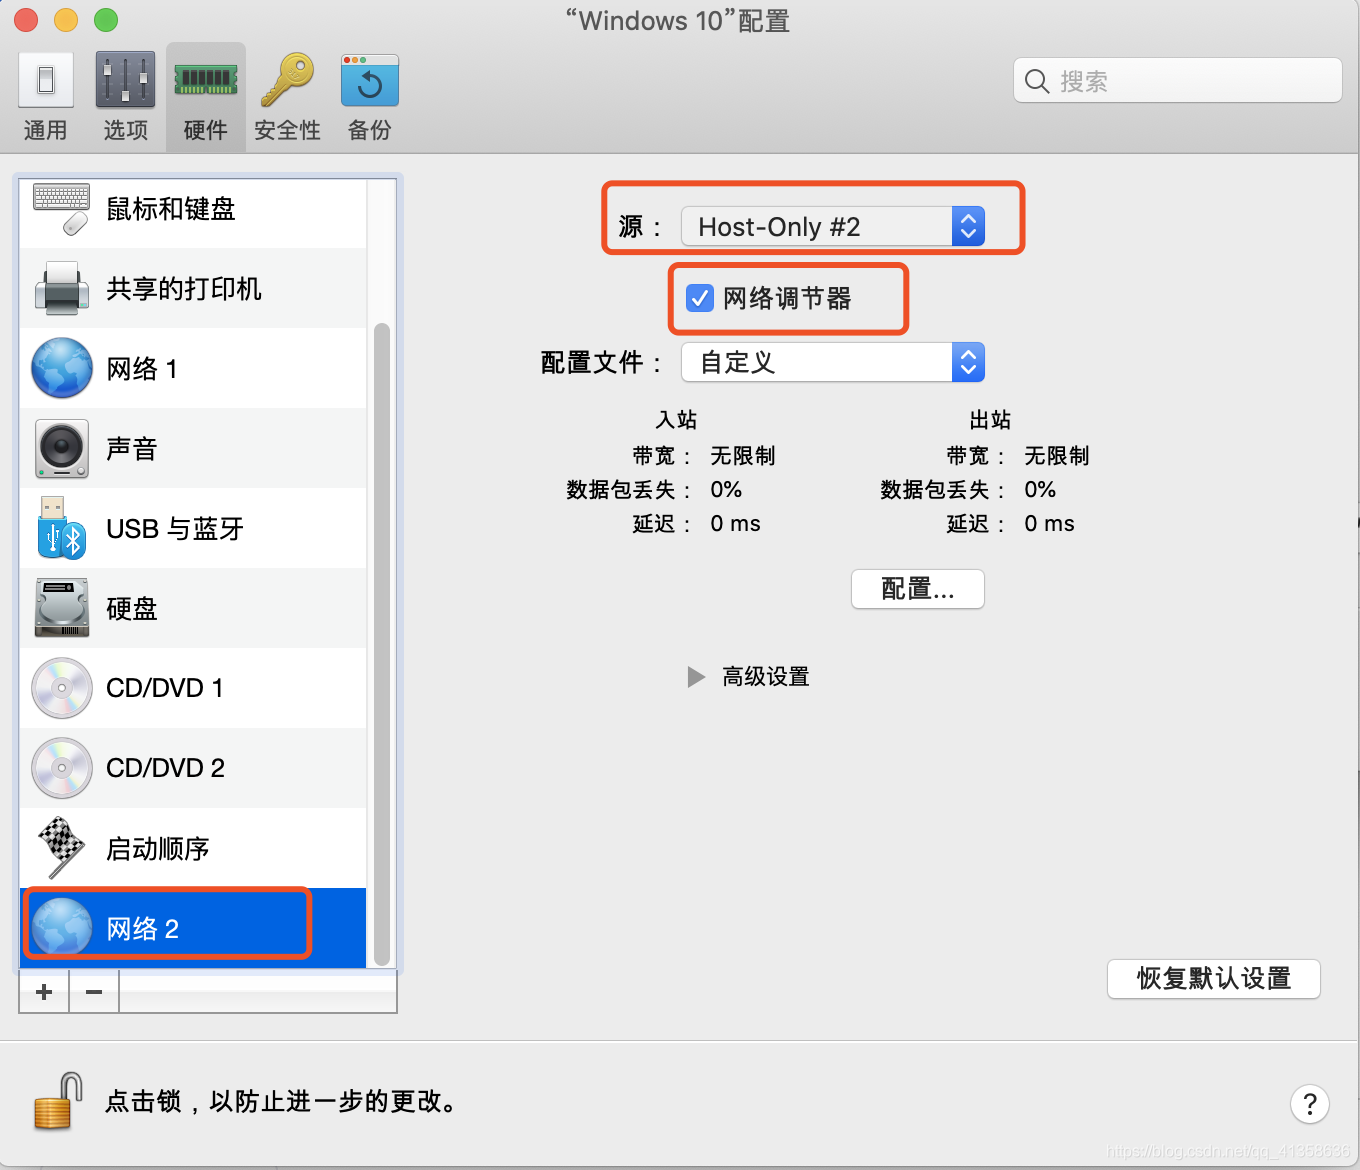The image size is (1360, 1170).
Task: Click the padlock icon to lock changes
Action: [58, 1101]
